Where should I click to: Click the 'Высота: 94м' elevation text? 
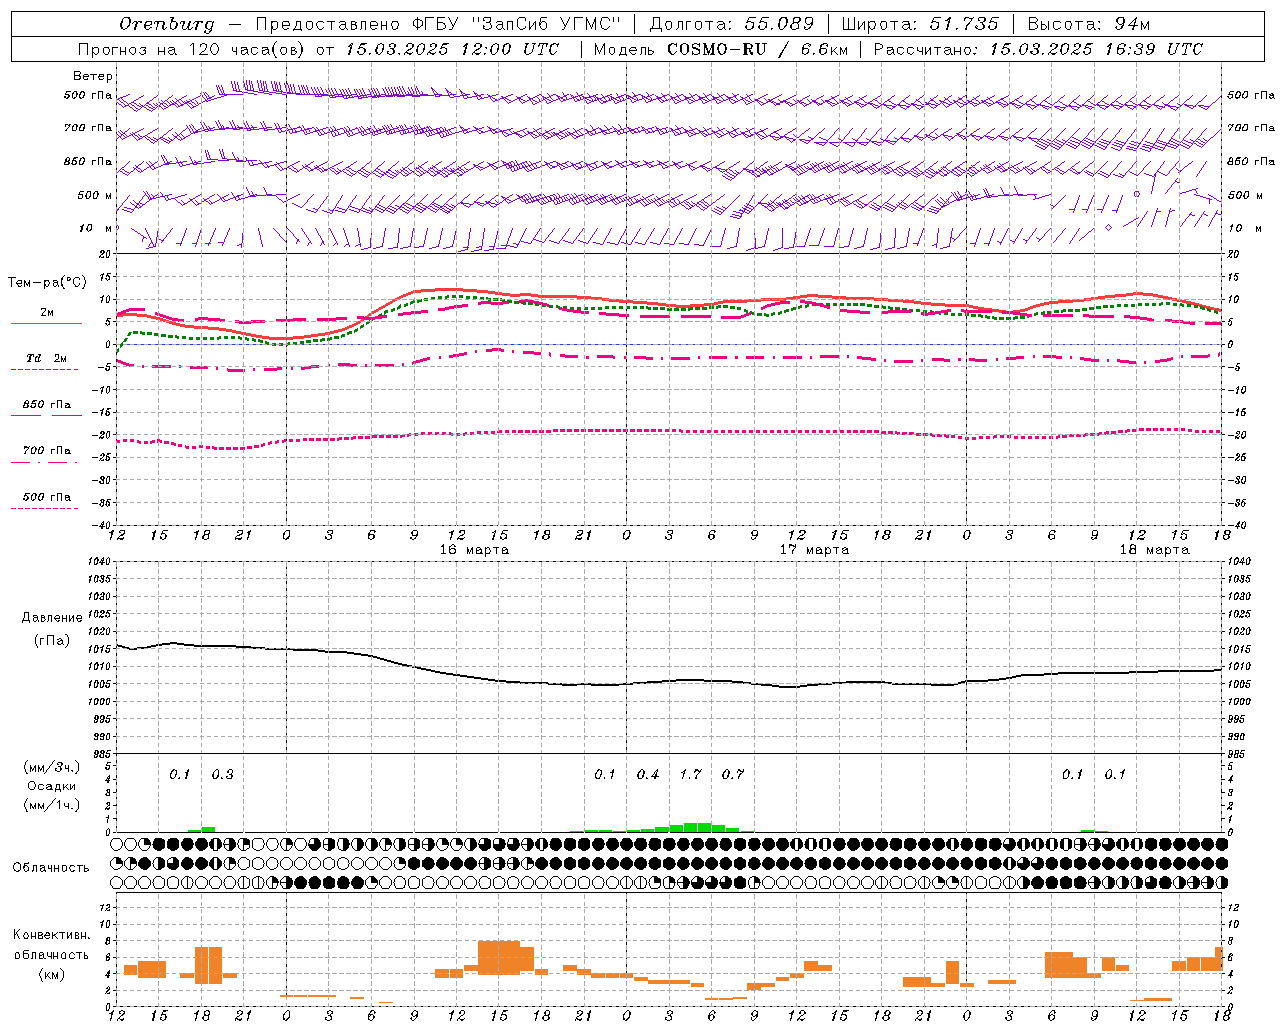point(1089,24)
